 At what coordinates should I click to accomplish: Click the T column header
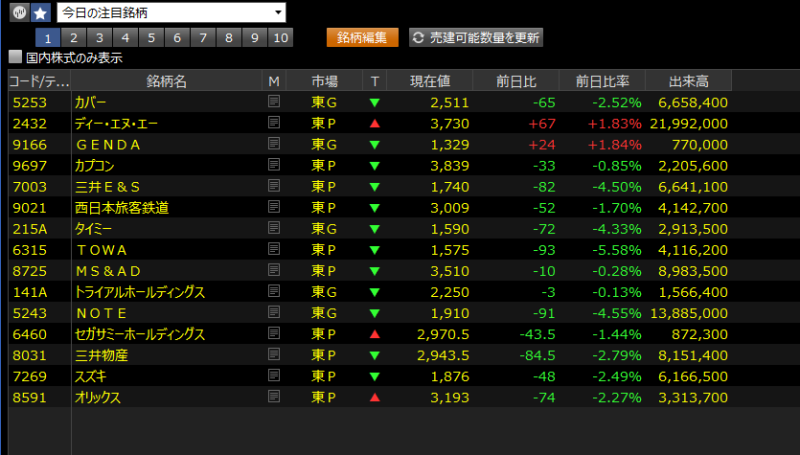374,81
